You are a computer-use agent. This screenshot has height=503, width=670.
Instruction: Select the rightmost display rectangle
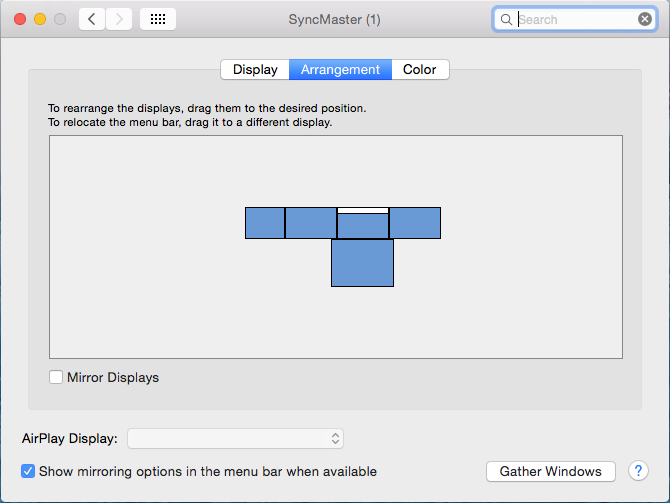tap(415, 222)
